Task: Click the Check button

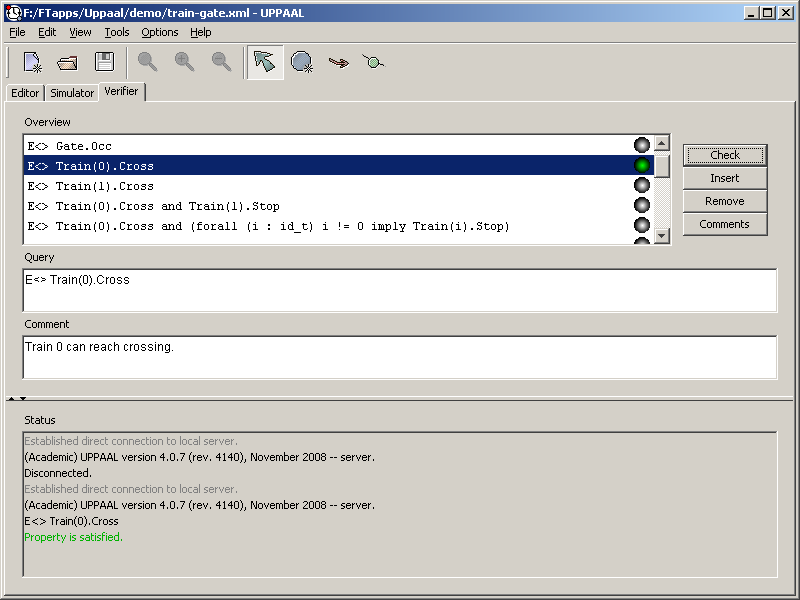Action: (x=725, y=155)
